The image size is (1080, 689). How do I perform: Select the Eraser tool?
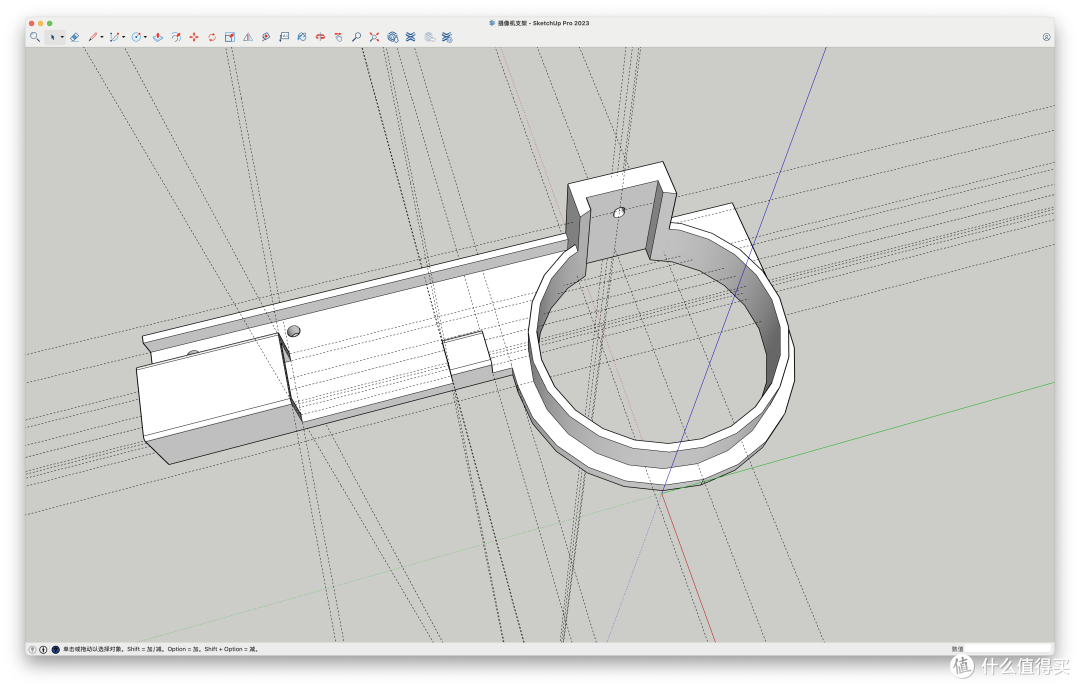[x=74, y=37]
